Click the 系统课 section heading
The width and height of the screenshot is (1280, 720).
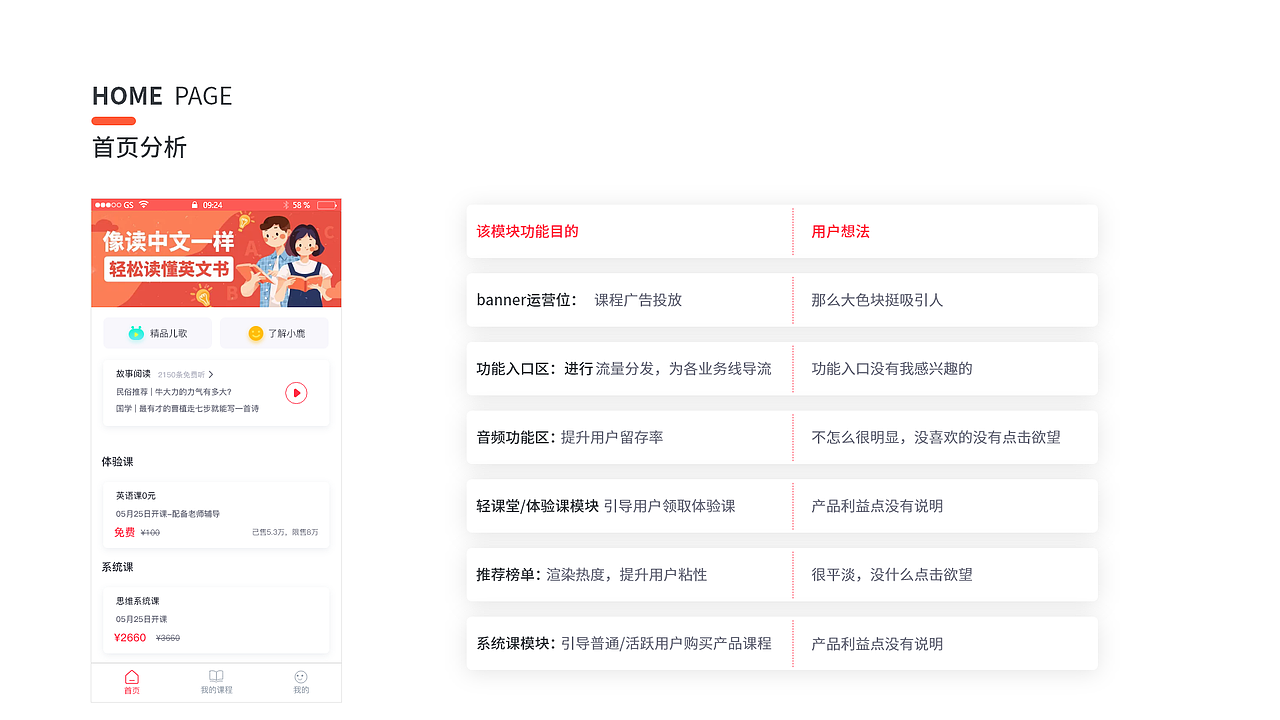point(117,567)
